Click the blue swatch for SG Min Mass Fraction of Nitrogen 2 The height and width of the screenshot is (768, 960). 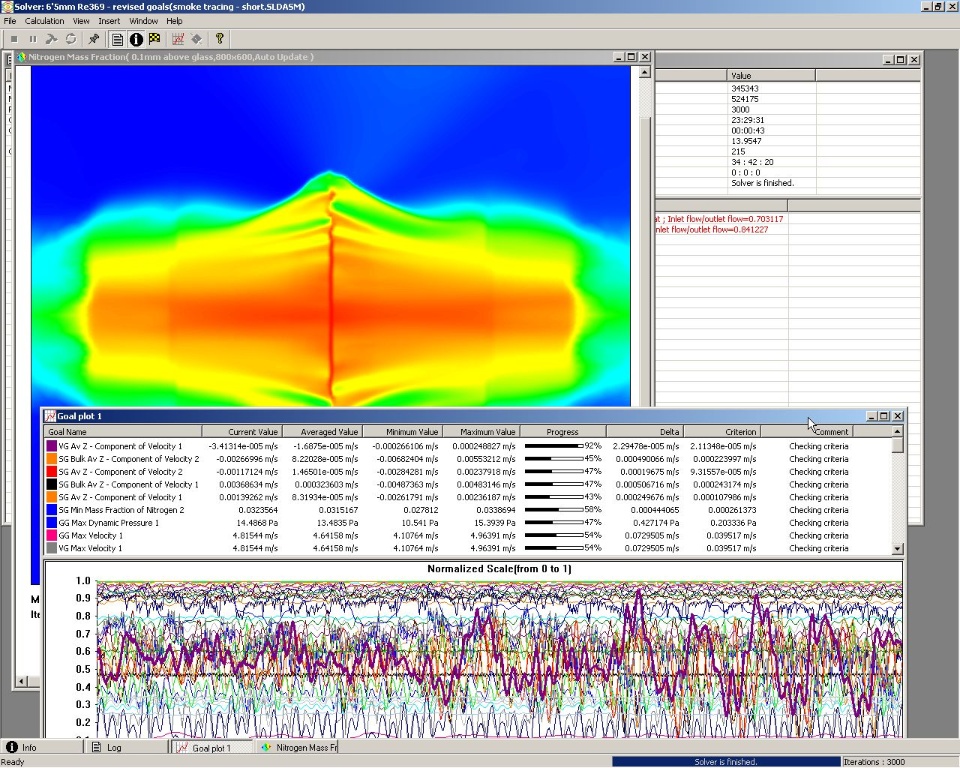pyautogui.click(x=51, y=510)
